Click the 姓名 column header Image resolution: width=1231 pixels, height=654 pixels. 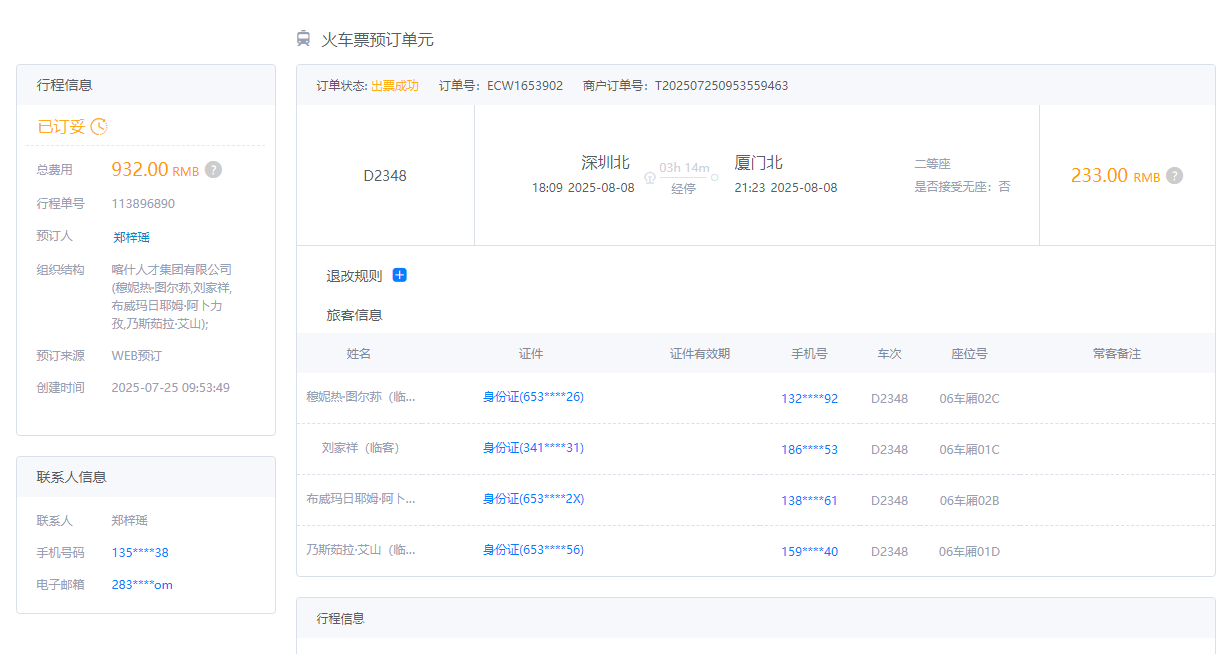[x=358, y=354]
